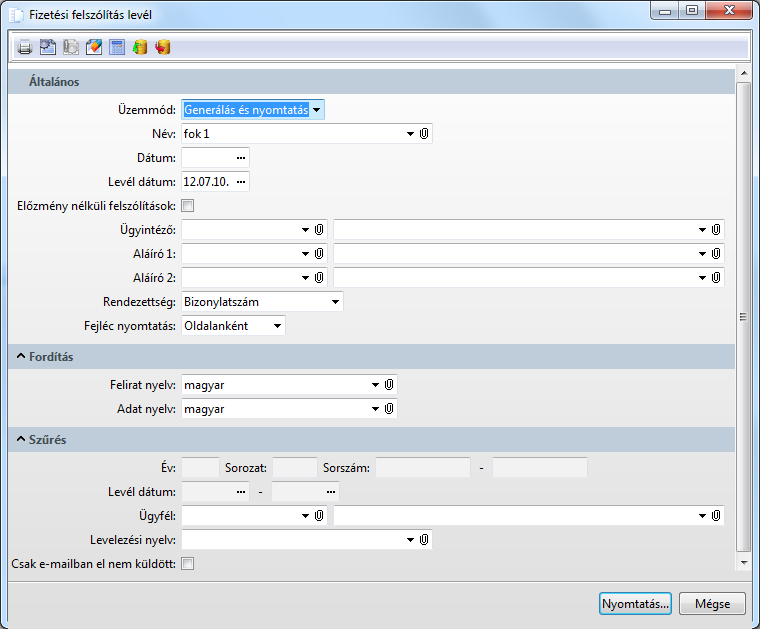The width and height of the screenshot is (760, 629).
Task: Click the paperclip next to Felirat nyelv
Action: (x=389, y=385)
